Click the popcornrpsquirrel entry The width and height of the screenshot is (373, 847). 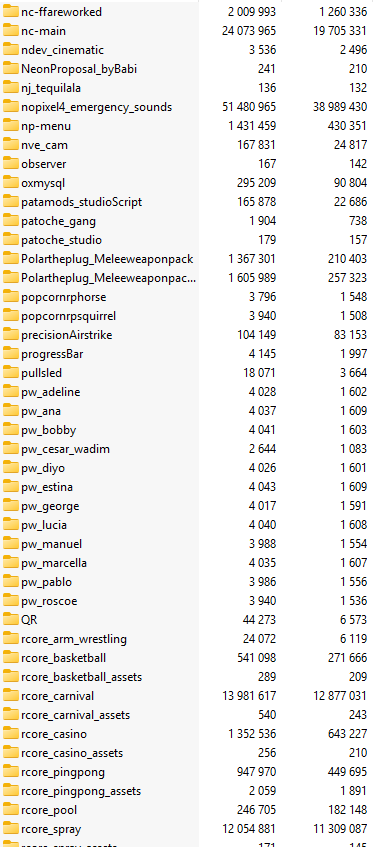(186, 316)
